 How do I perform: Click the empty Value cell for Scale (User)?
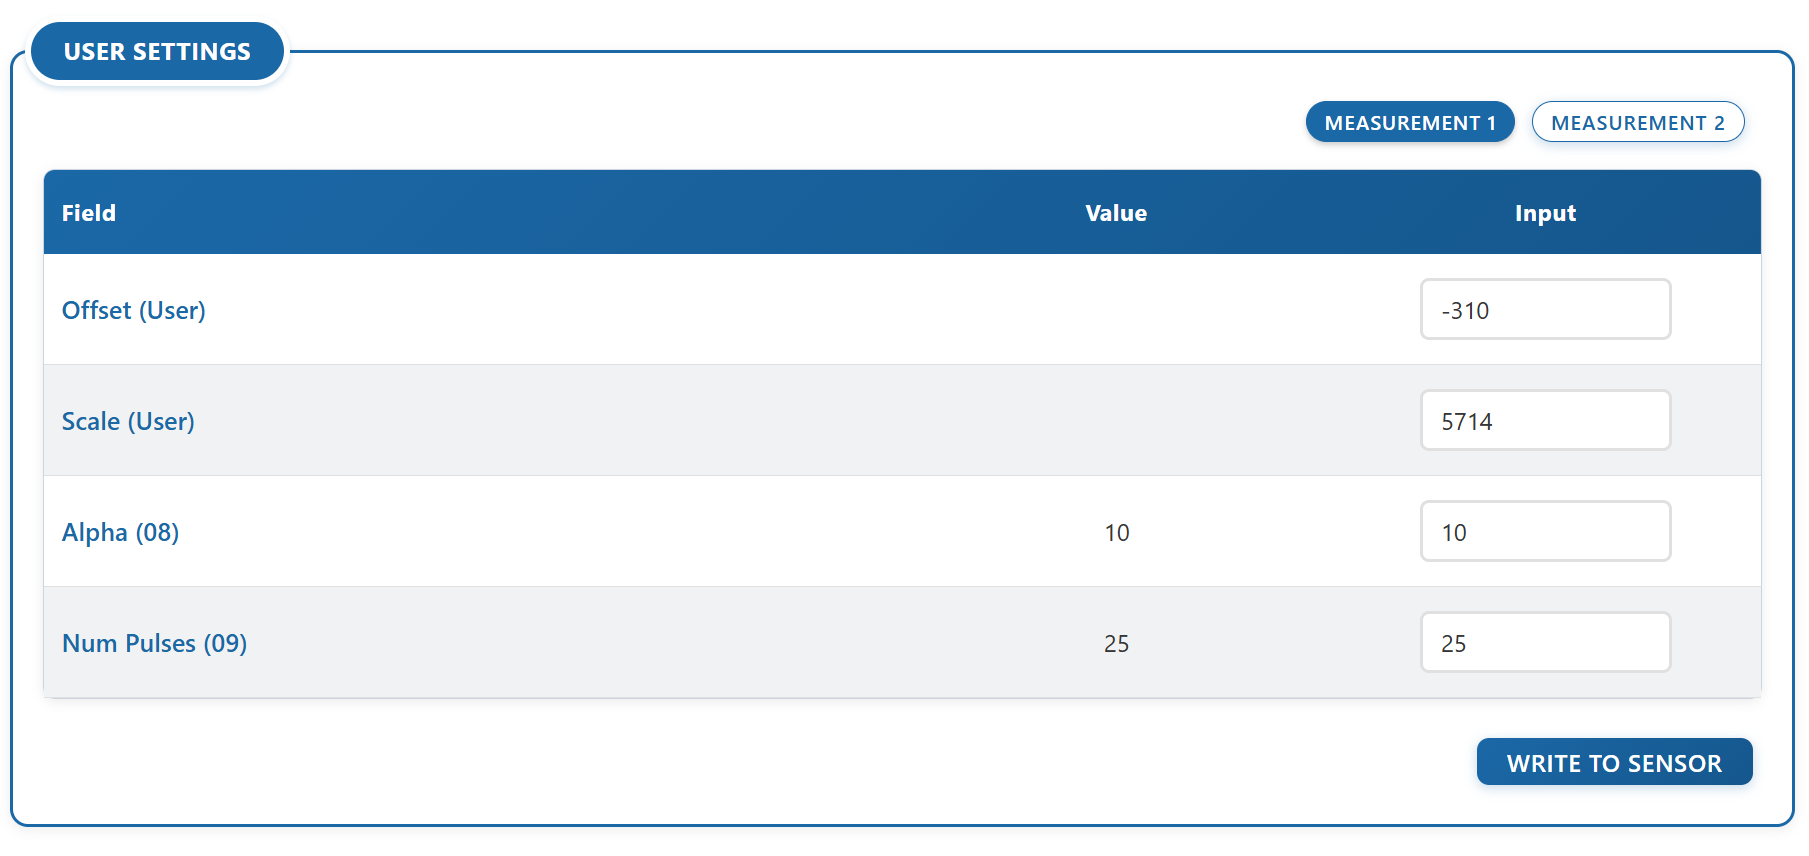pos(1116,421)
